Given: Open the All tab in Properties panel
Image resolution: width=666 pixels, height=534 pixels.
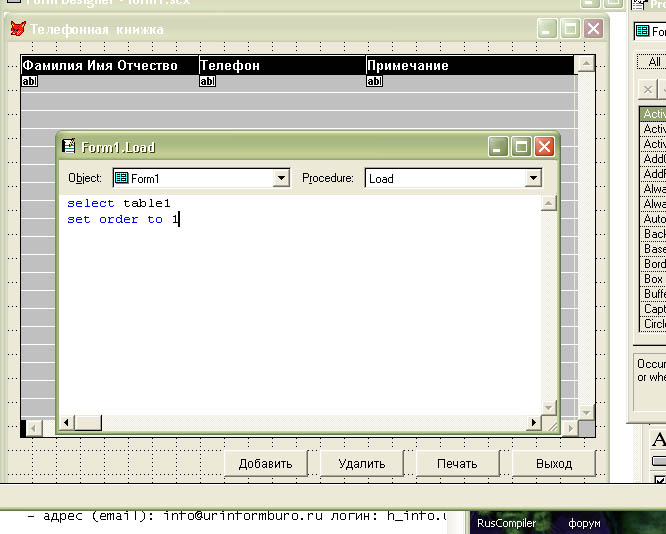Looking at the screenshot, I should click(x=654, y=62).
